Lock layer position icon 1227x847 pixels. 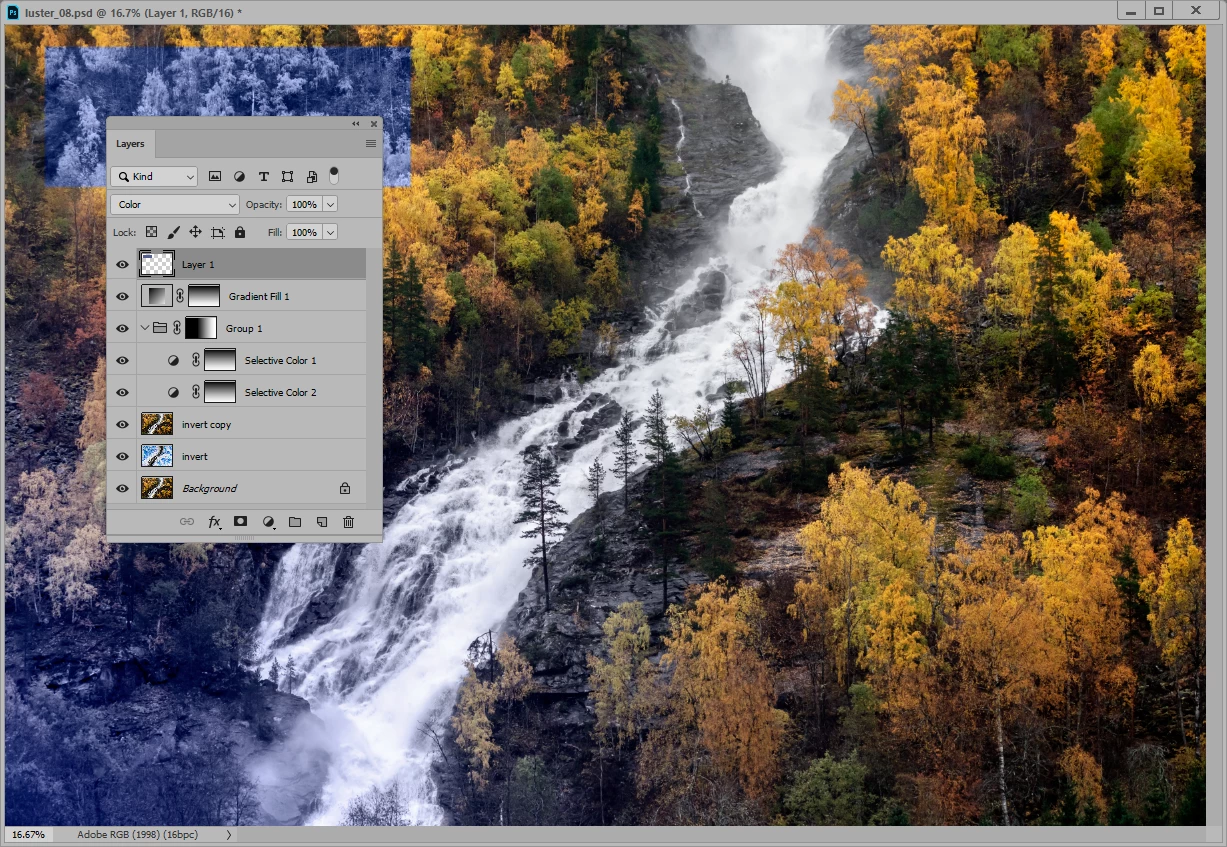pos(196,232)
